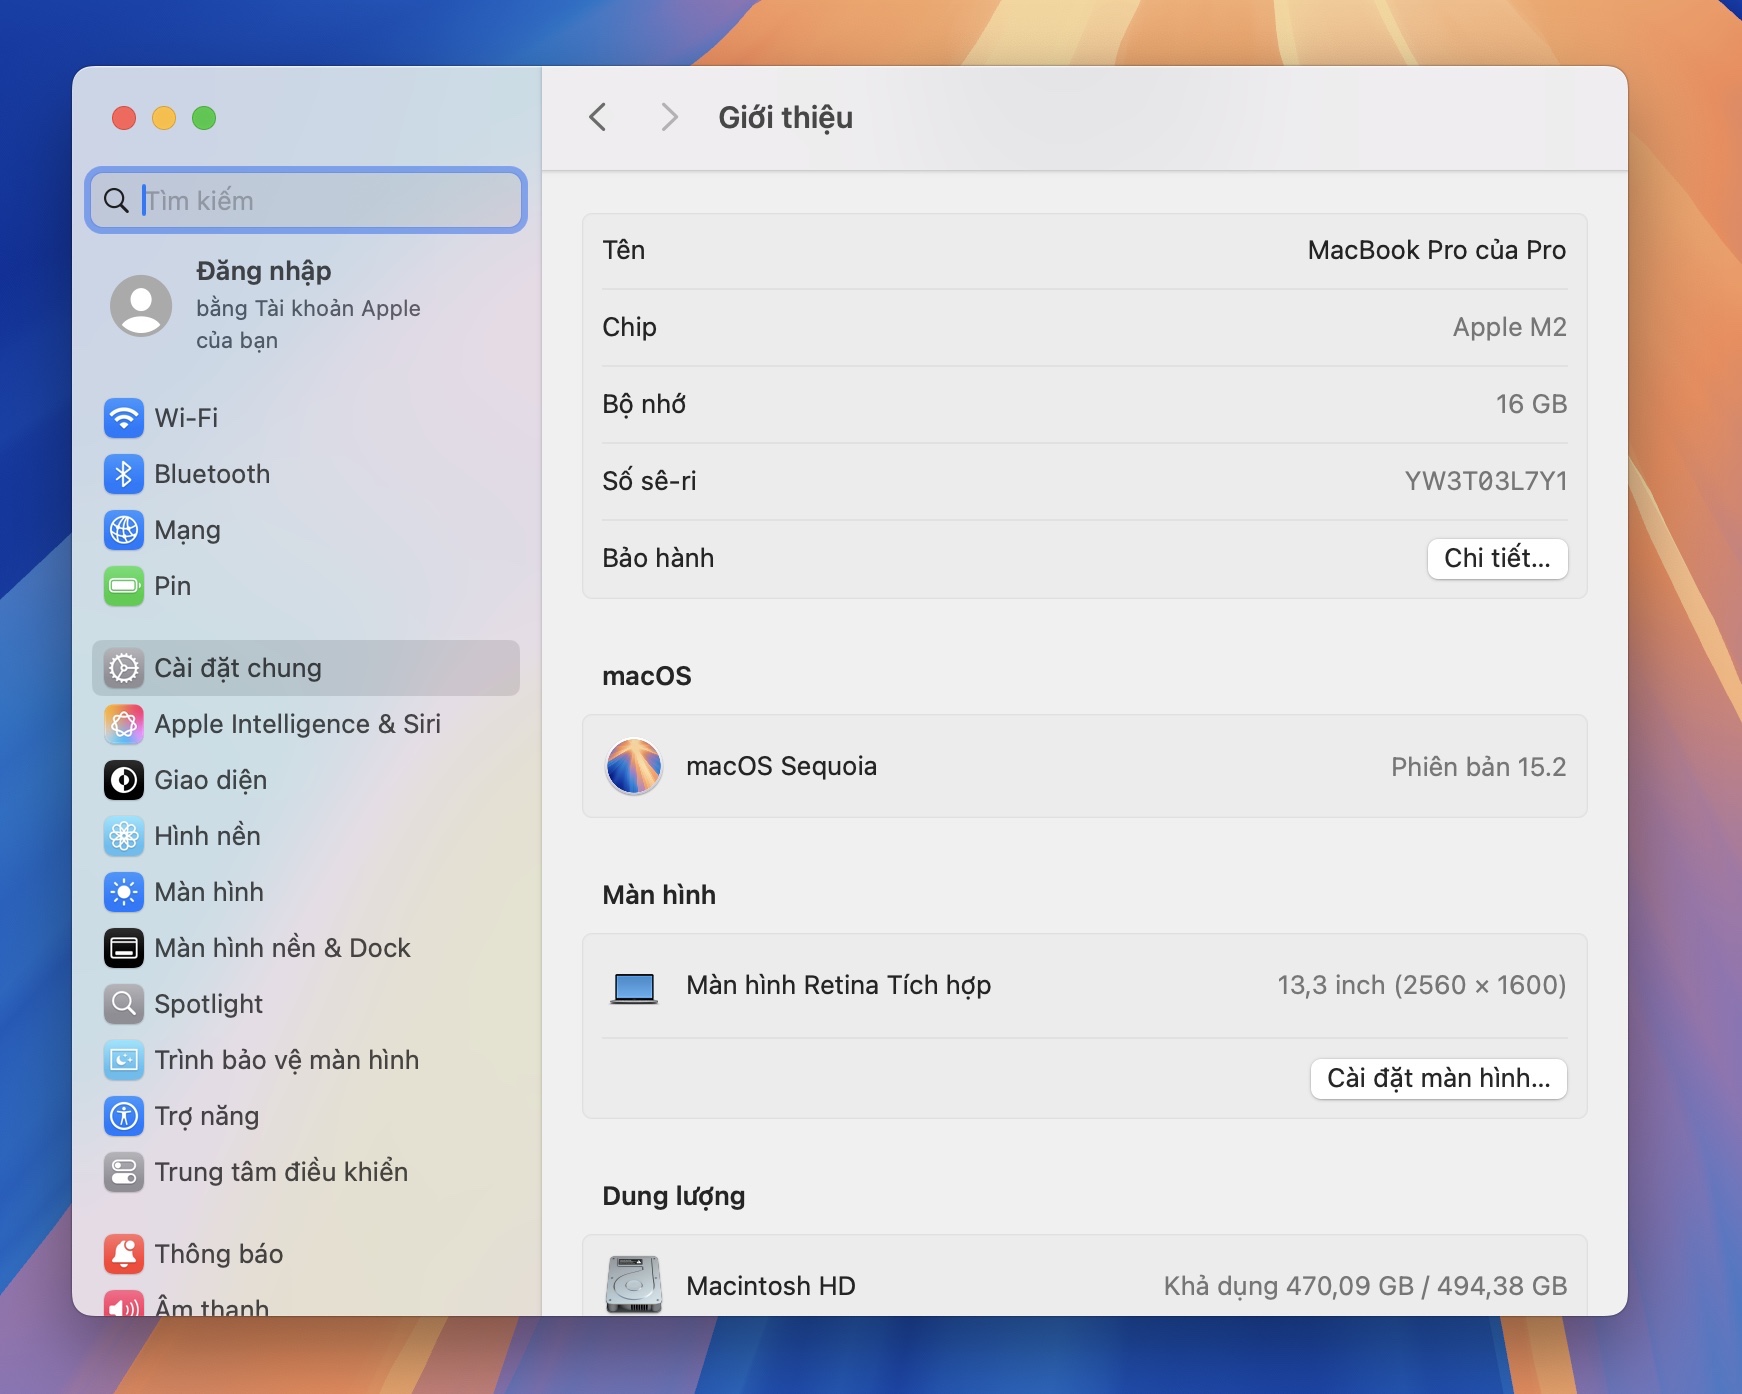This screenshot has height=1394, width=1742.
Task: Open Trung tâm điều khiển icon
Action: (124, 1172)
